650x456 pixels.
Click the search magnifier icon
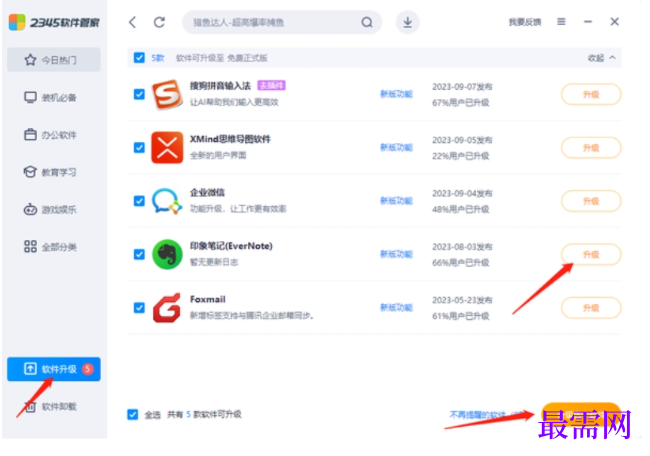pyautogui.click(x=366, y=22)
